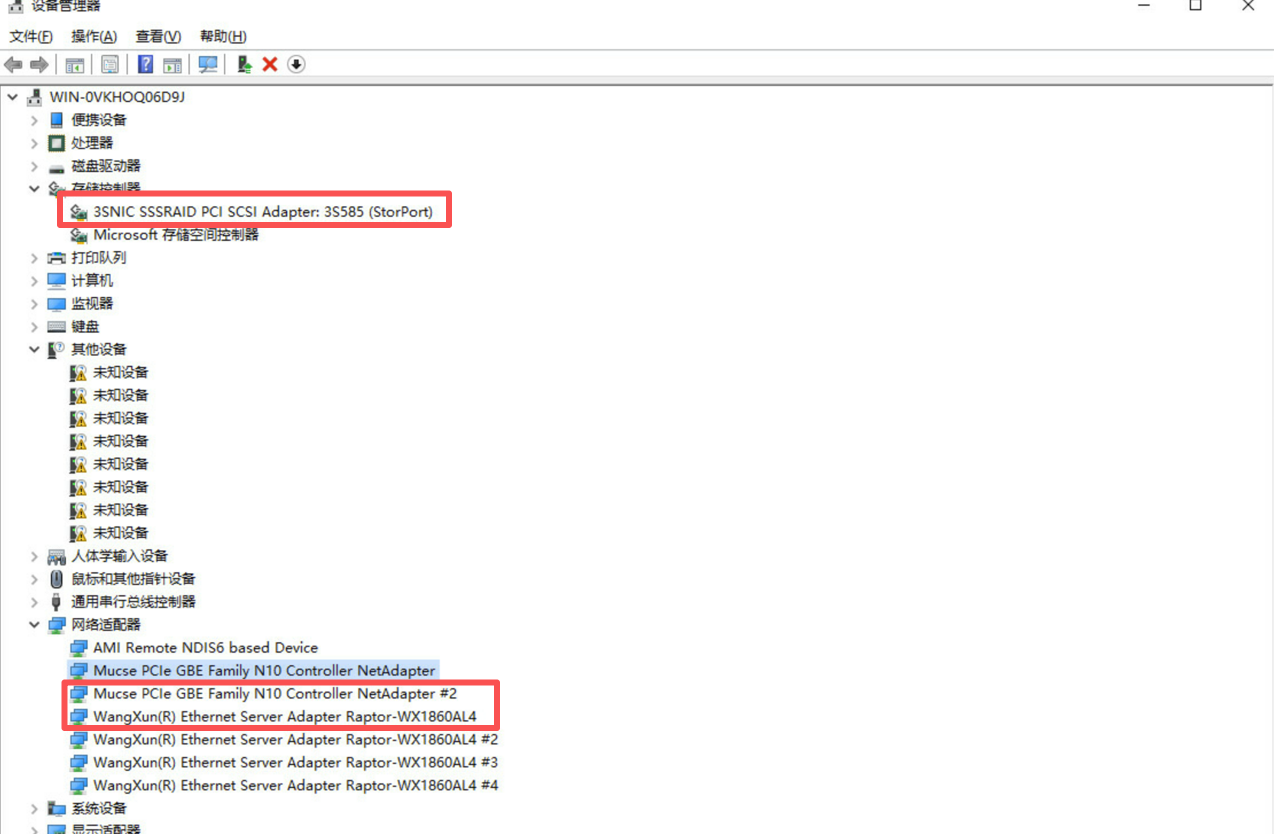This screenshot has width=1274, height=834.
Task: Select the first 未知设备 entry
Action: [x=120, y=372]
